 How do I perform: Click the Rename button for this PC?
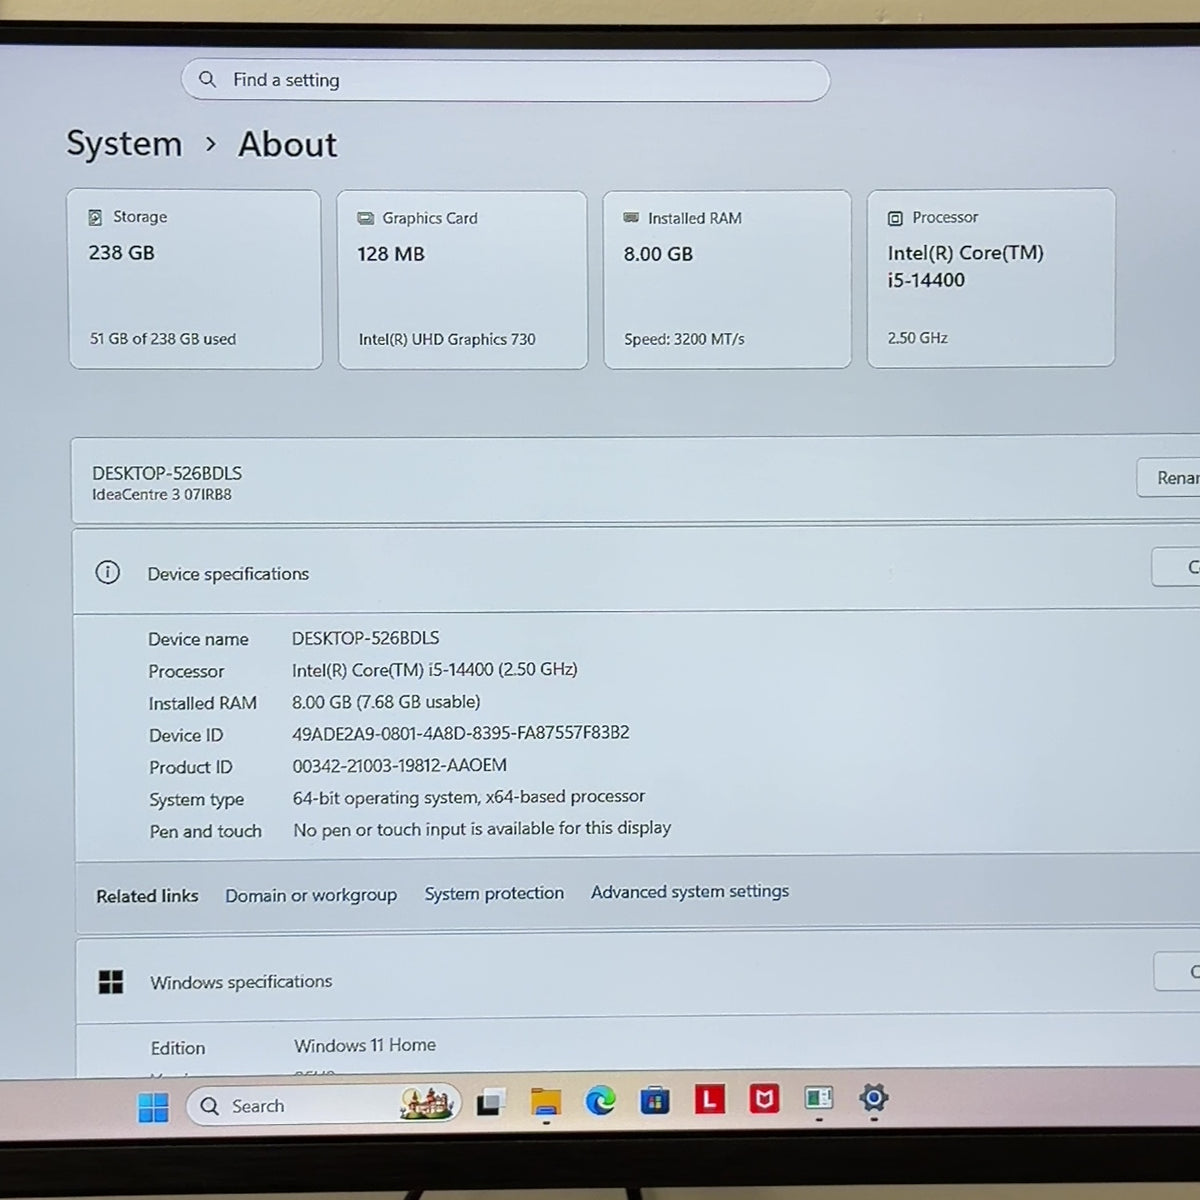click(x=1168, y=478)
